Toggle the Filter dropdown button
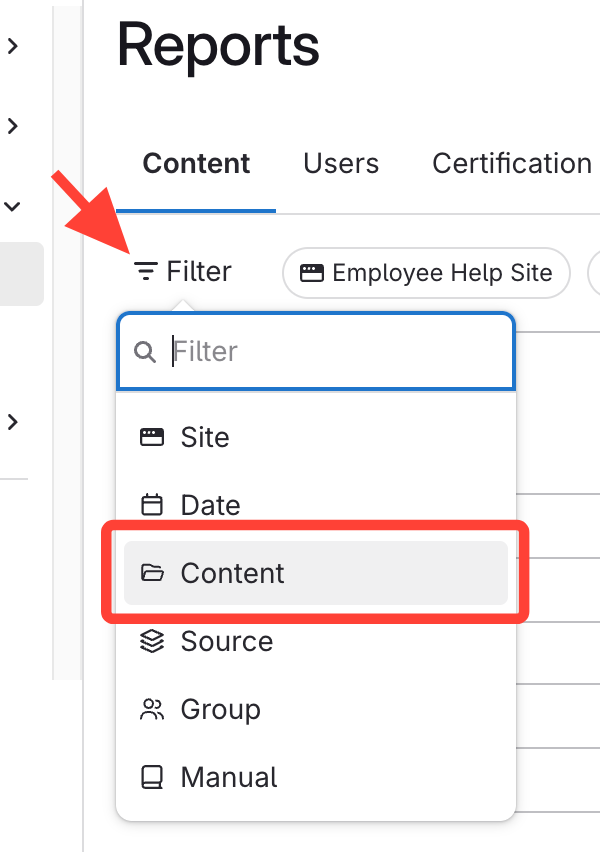This screenshot has width=600, height=852. coord(184,272)
